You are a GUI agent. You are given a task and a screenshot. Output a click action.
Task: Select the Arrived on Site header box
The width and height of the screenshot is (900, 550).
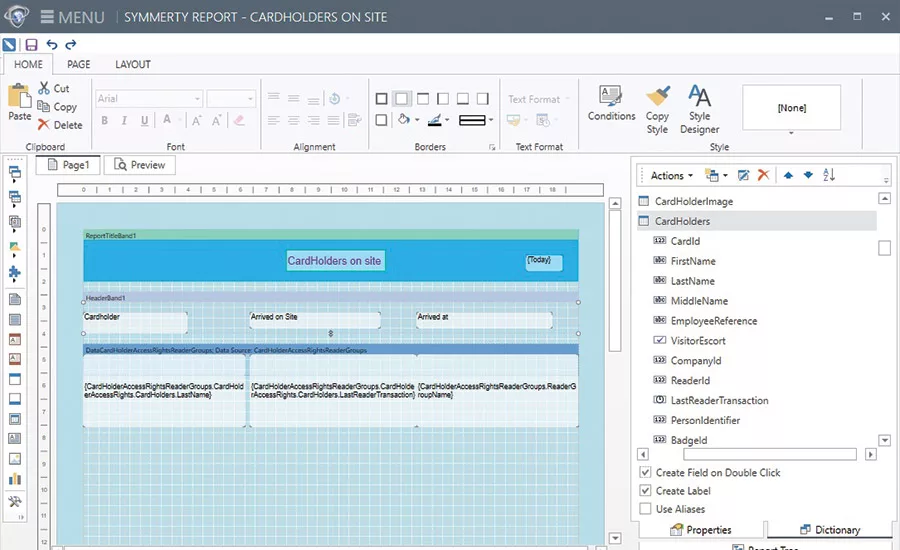(315, 320)
